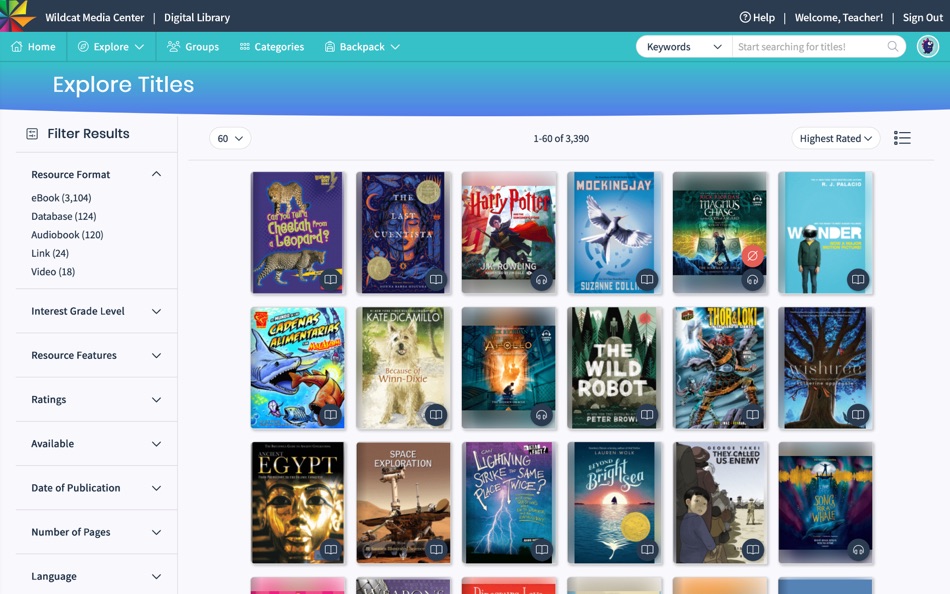Open They Called Us Enemy cover

(x=720, y=503)
